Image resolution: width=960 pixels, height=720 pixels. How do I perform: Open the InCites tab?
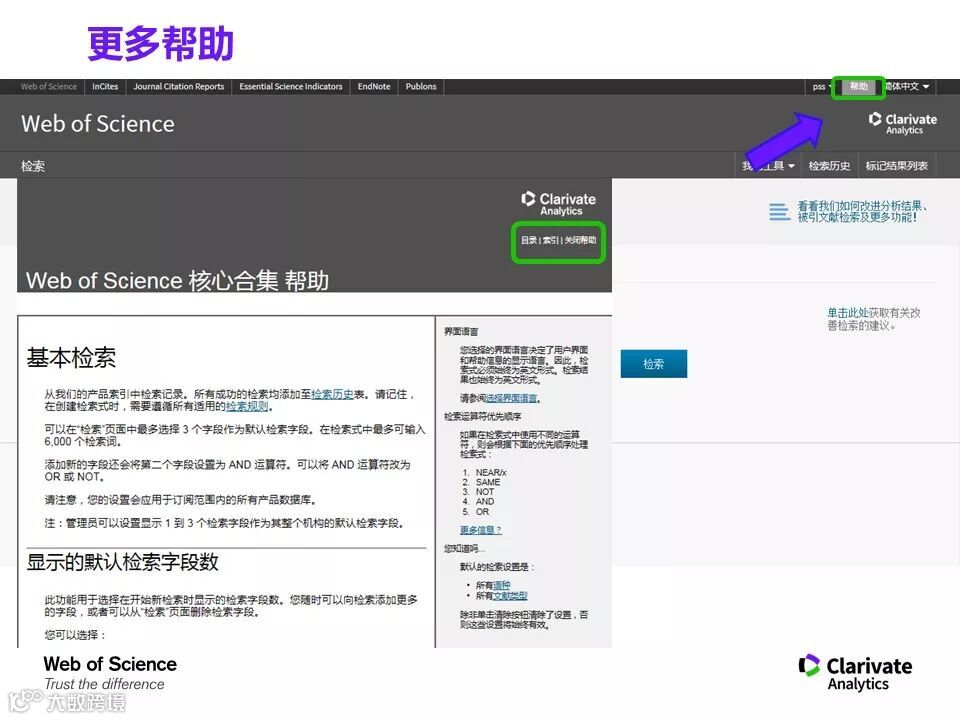coord(105,87)
